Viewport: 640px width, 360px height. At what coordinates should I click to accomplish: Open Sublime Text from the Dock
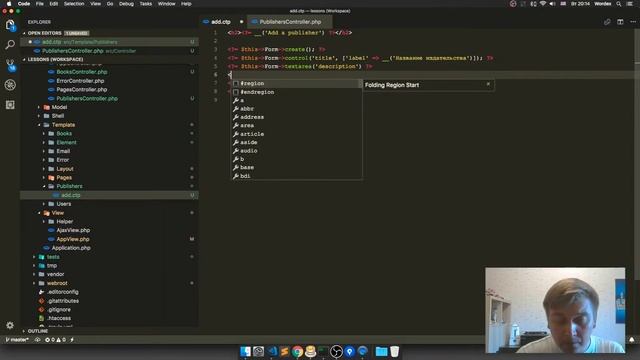pyautogui.click(x=284, y=351)
